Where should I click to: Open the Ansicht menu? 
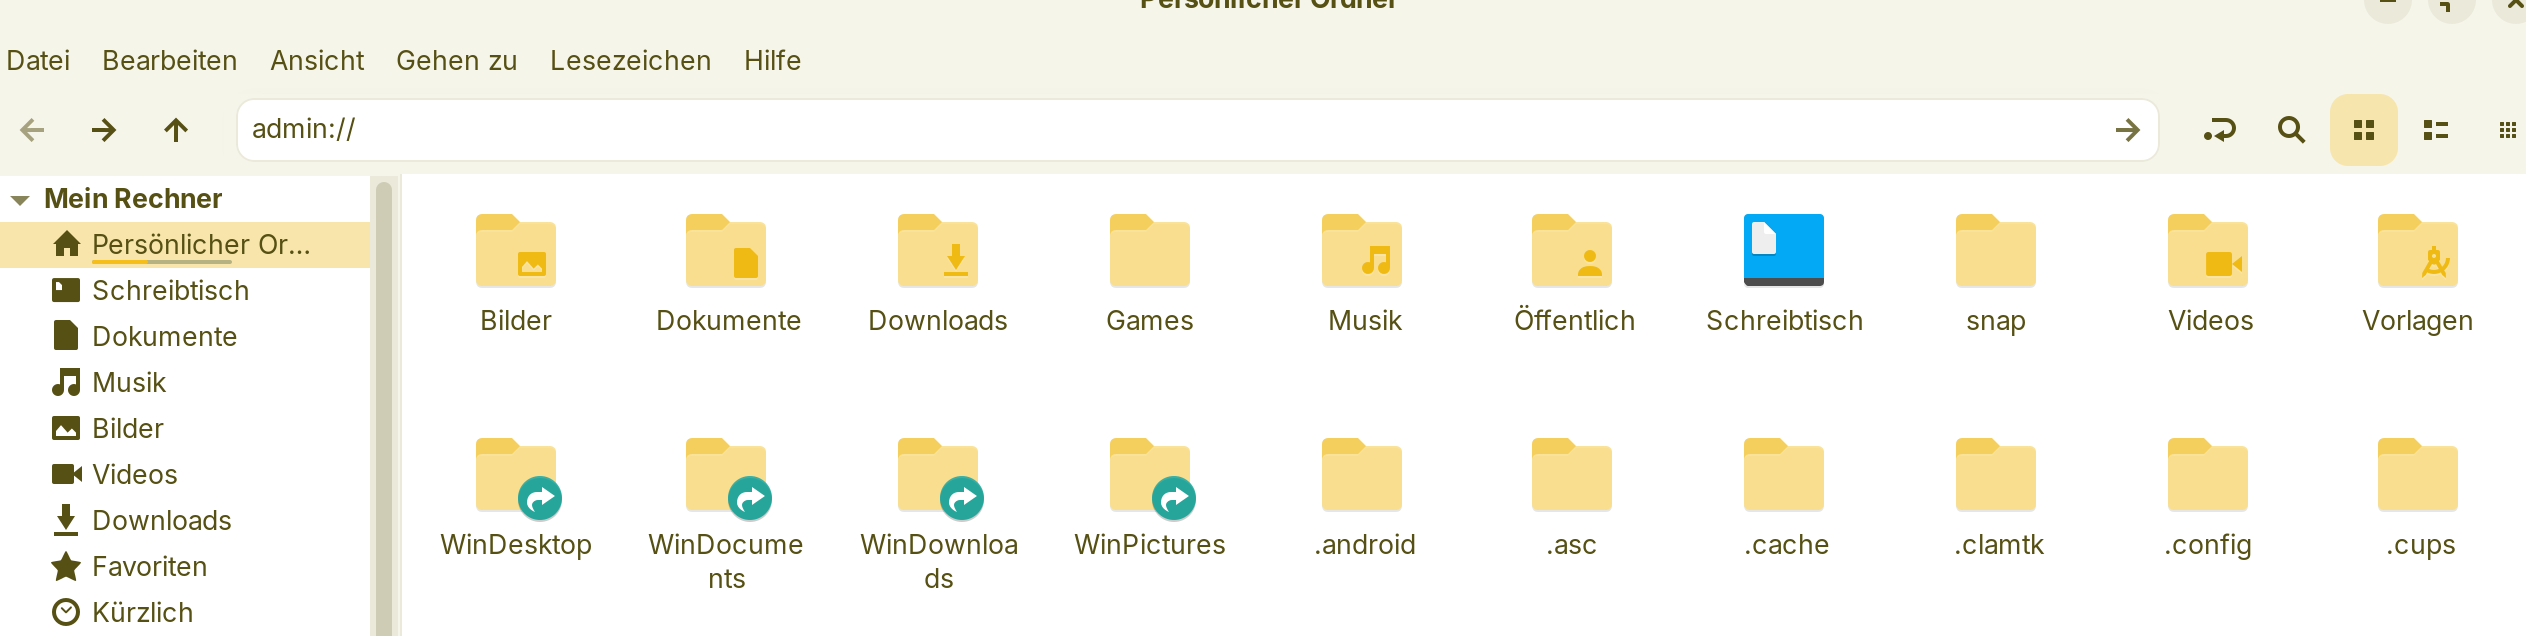[x=317, y=61]
